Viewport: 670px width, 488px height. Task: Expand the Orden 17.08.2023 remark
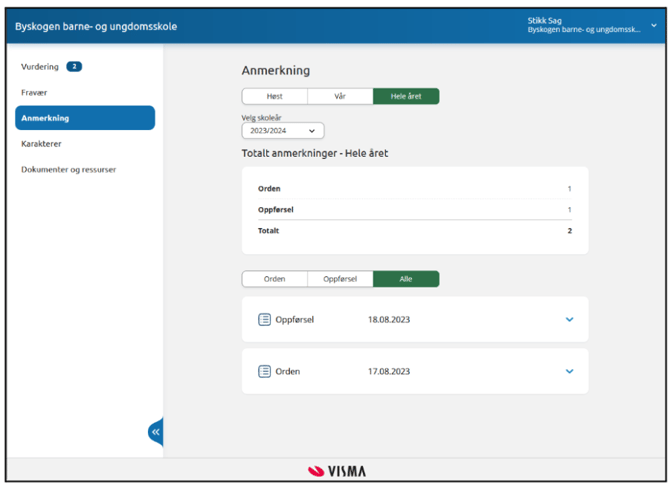tap(570, 371)
